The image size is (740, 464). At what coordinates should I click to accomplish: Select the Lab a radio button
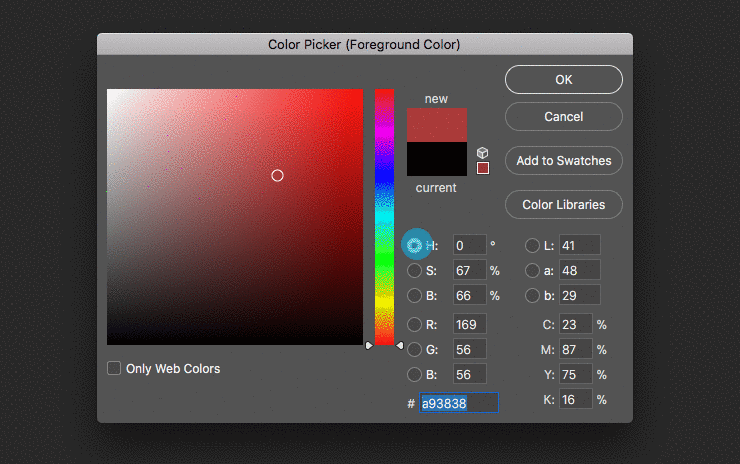point(532,270)
